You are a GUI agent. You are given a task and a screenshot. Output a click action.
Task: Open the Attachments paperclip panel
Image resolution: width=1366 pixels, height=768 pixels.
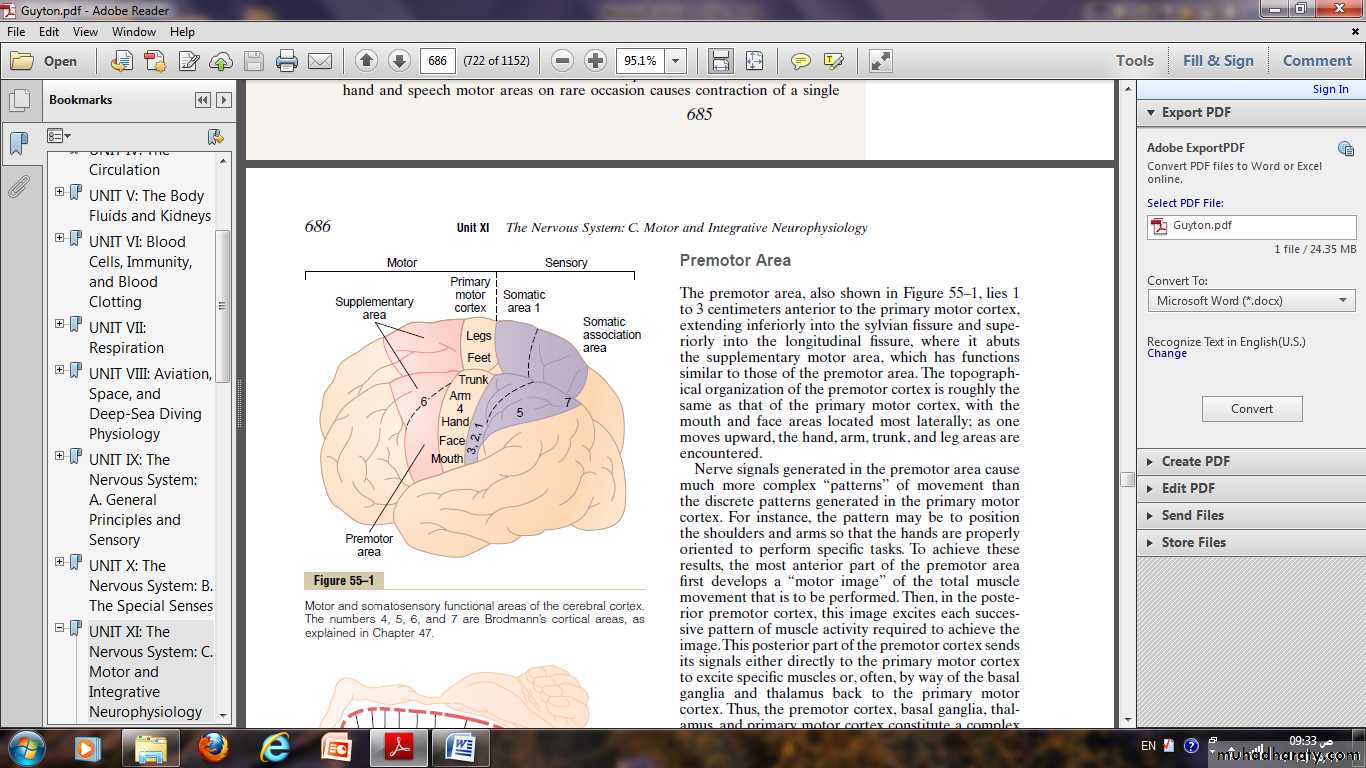coord(18,187)
